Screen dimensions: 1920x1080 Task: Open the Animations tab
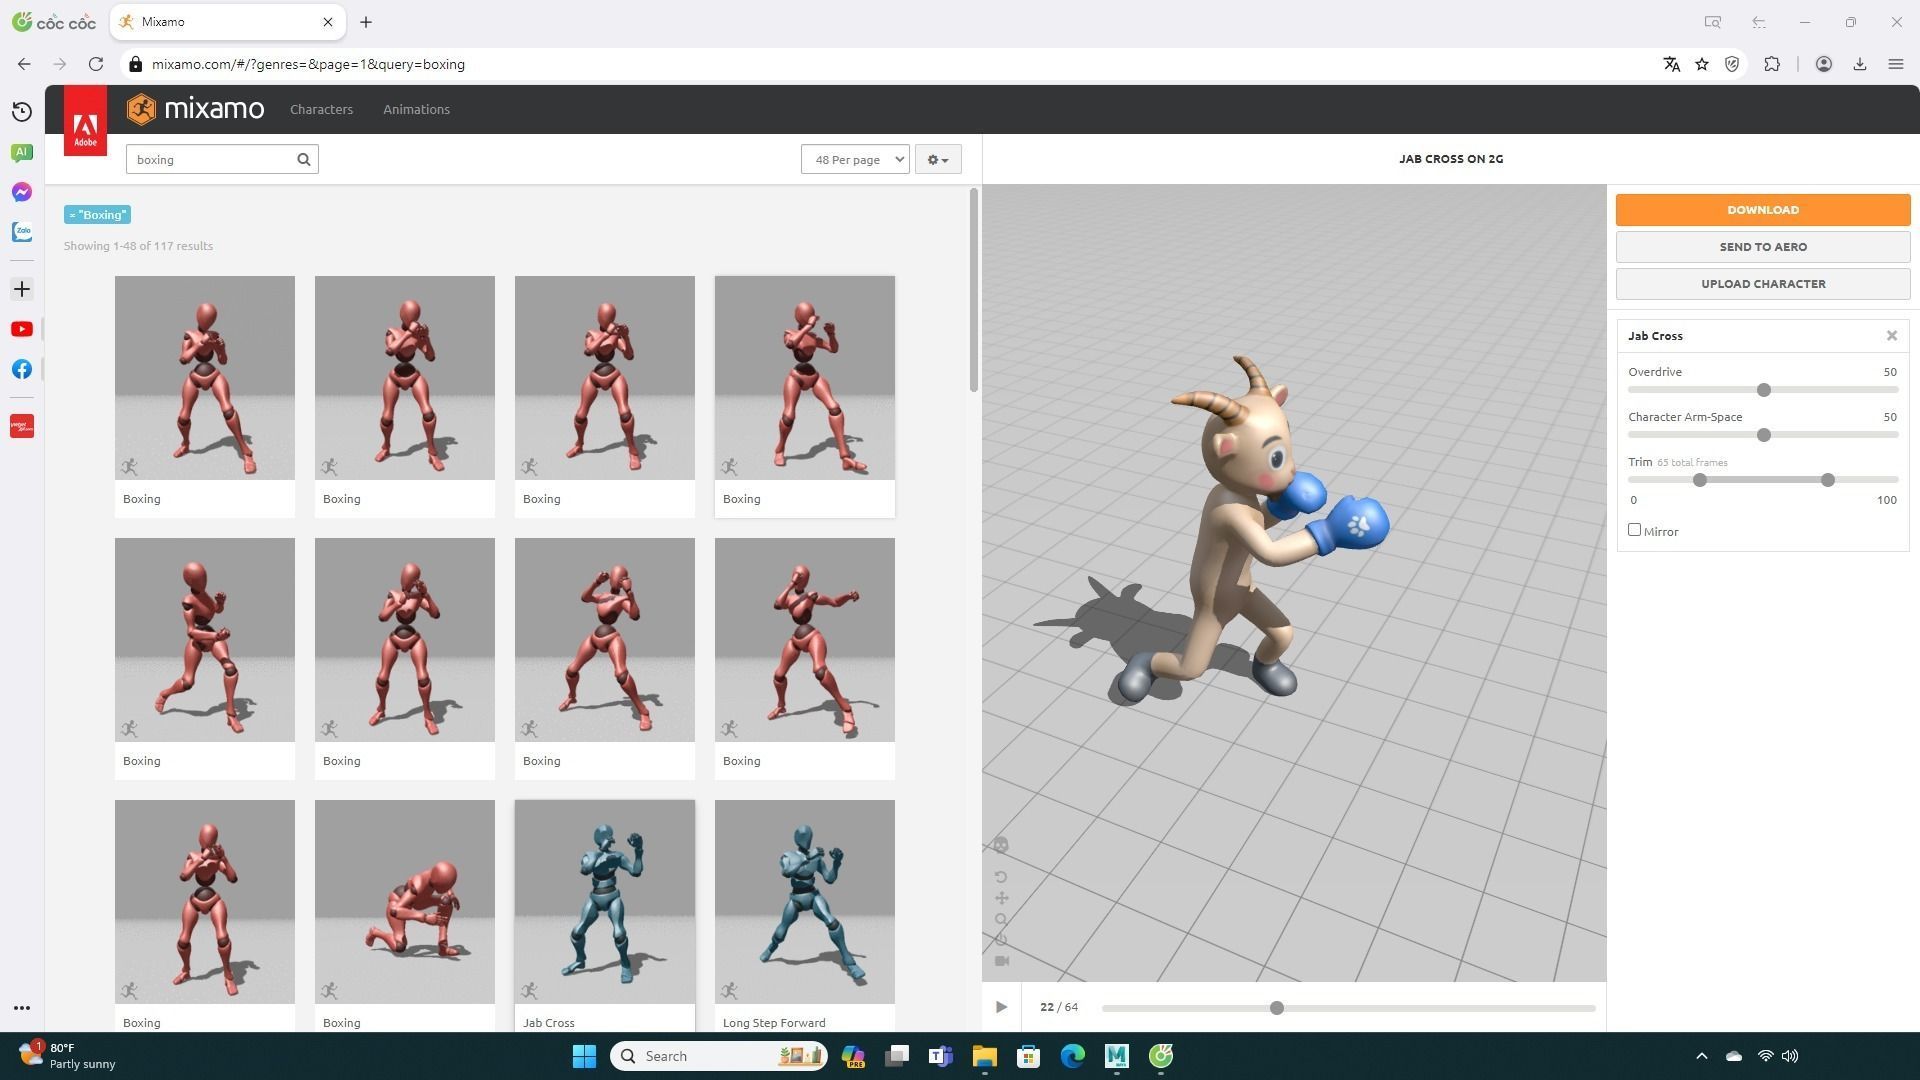pyautogui.click(x=416, y=110)
